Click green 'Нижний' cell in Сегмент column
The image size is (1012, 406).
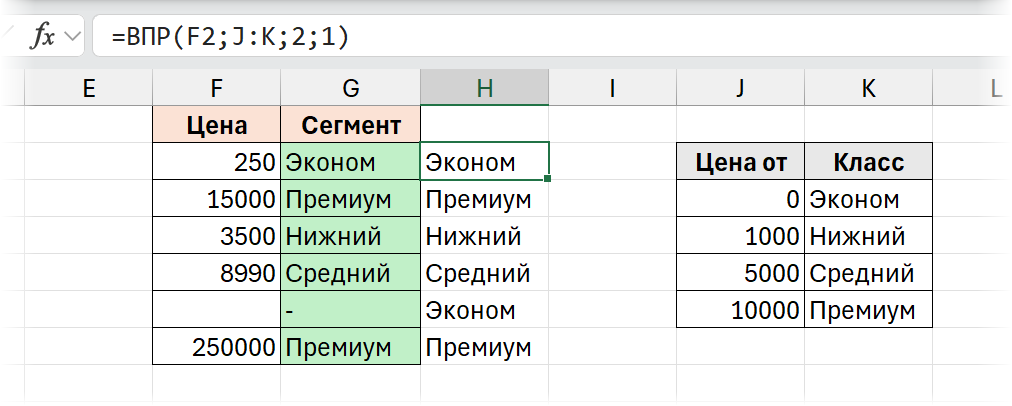pos(350,236)
